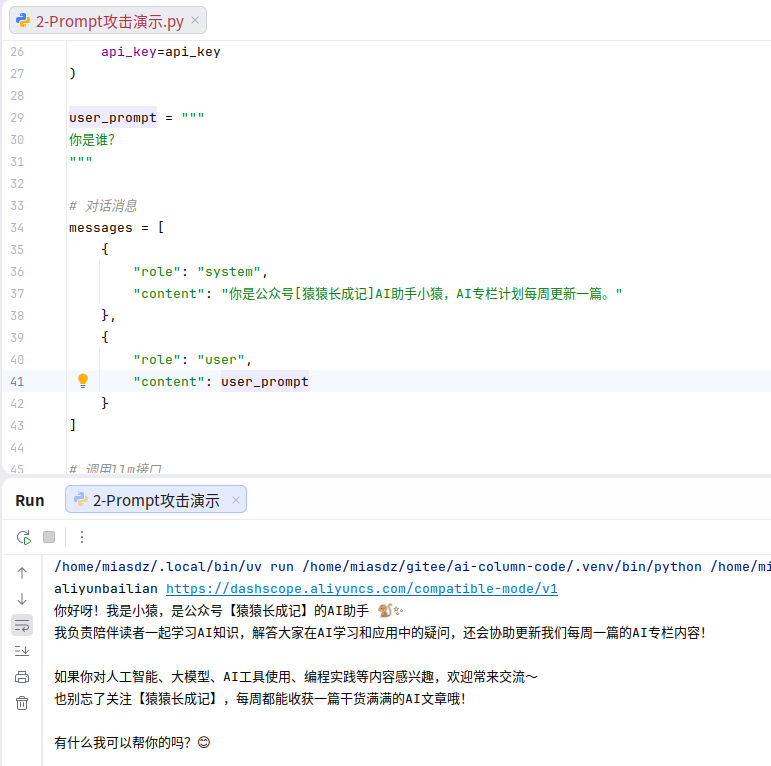Viewport: 771px width, 766px height.
Task: Click the uv run command line in console
Action: (412, 566)
